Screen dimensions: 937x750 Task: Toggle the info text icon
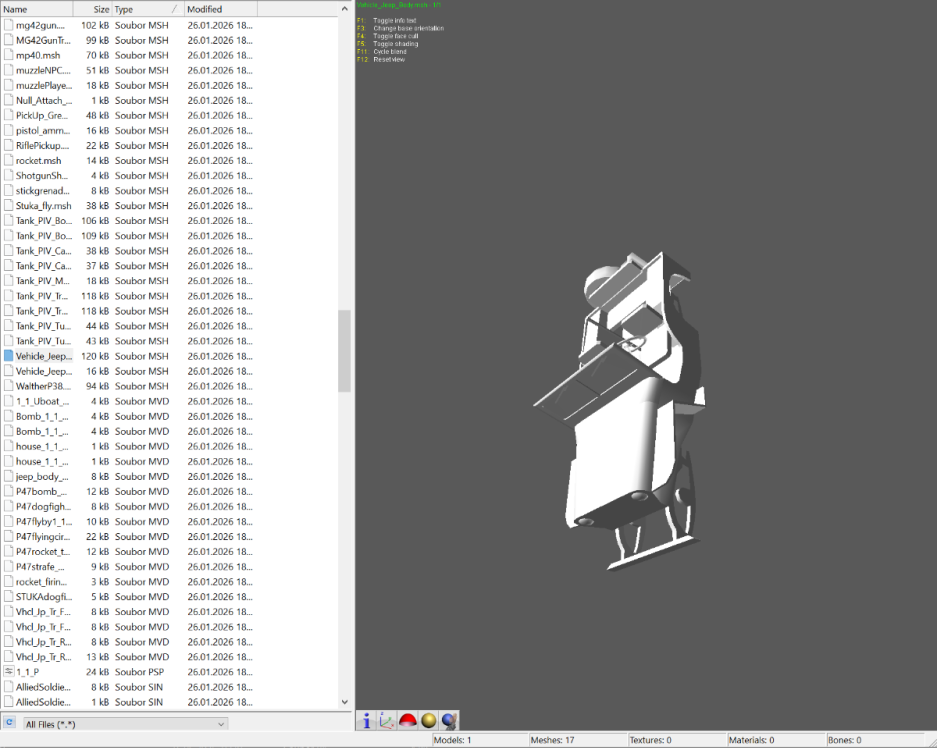click(x=366, y=721)
